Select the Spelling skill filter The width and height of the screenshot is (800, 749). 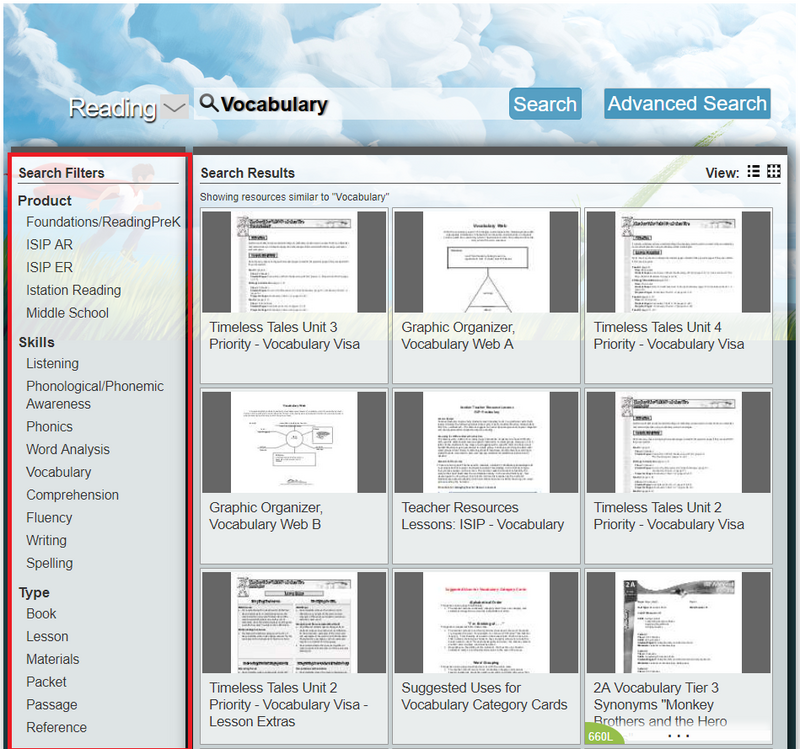coord(49,563)
